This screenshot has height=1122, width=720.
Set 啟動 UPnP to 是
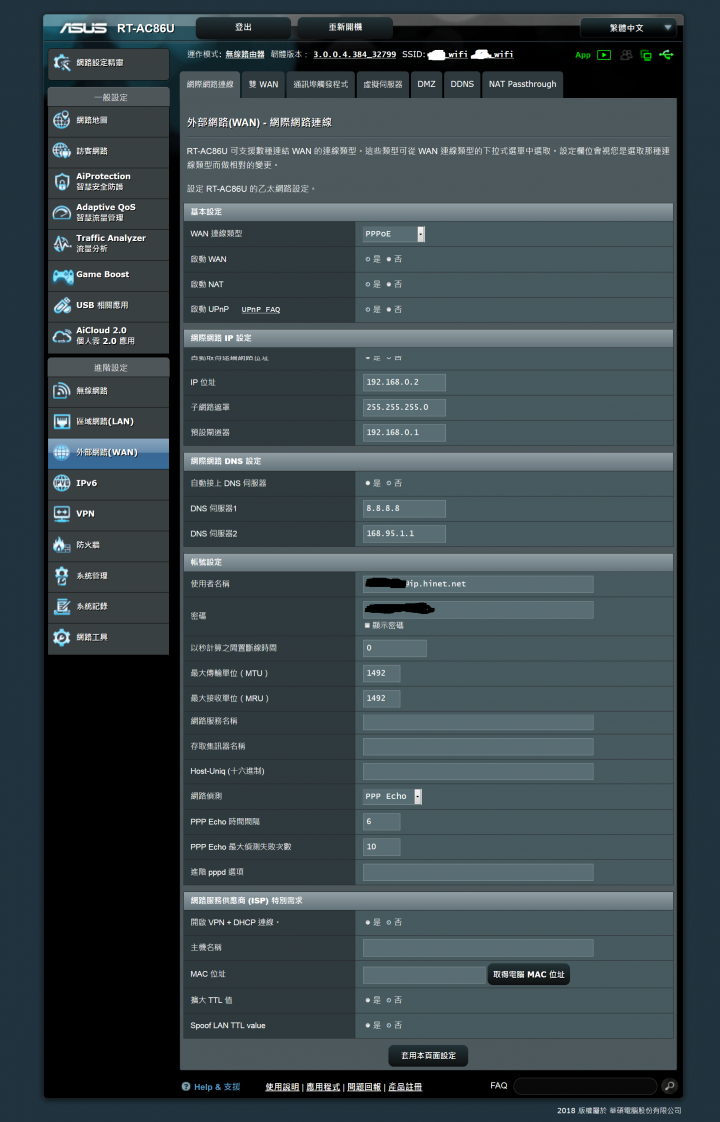[368, 309]
